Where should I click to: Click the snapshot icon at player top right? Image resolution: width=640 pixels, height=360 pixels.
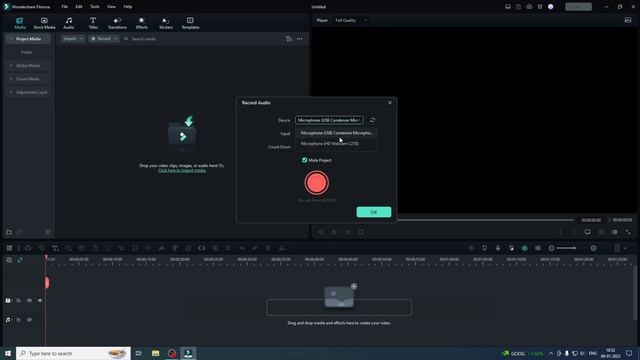628,20
